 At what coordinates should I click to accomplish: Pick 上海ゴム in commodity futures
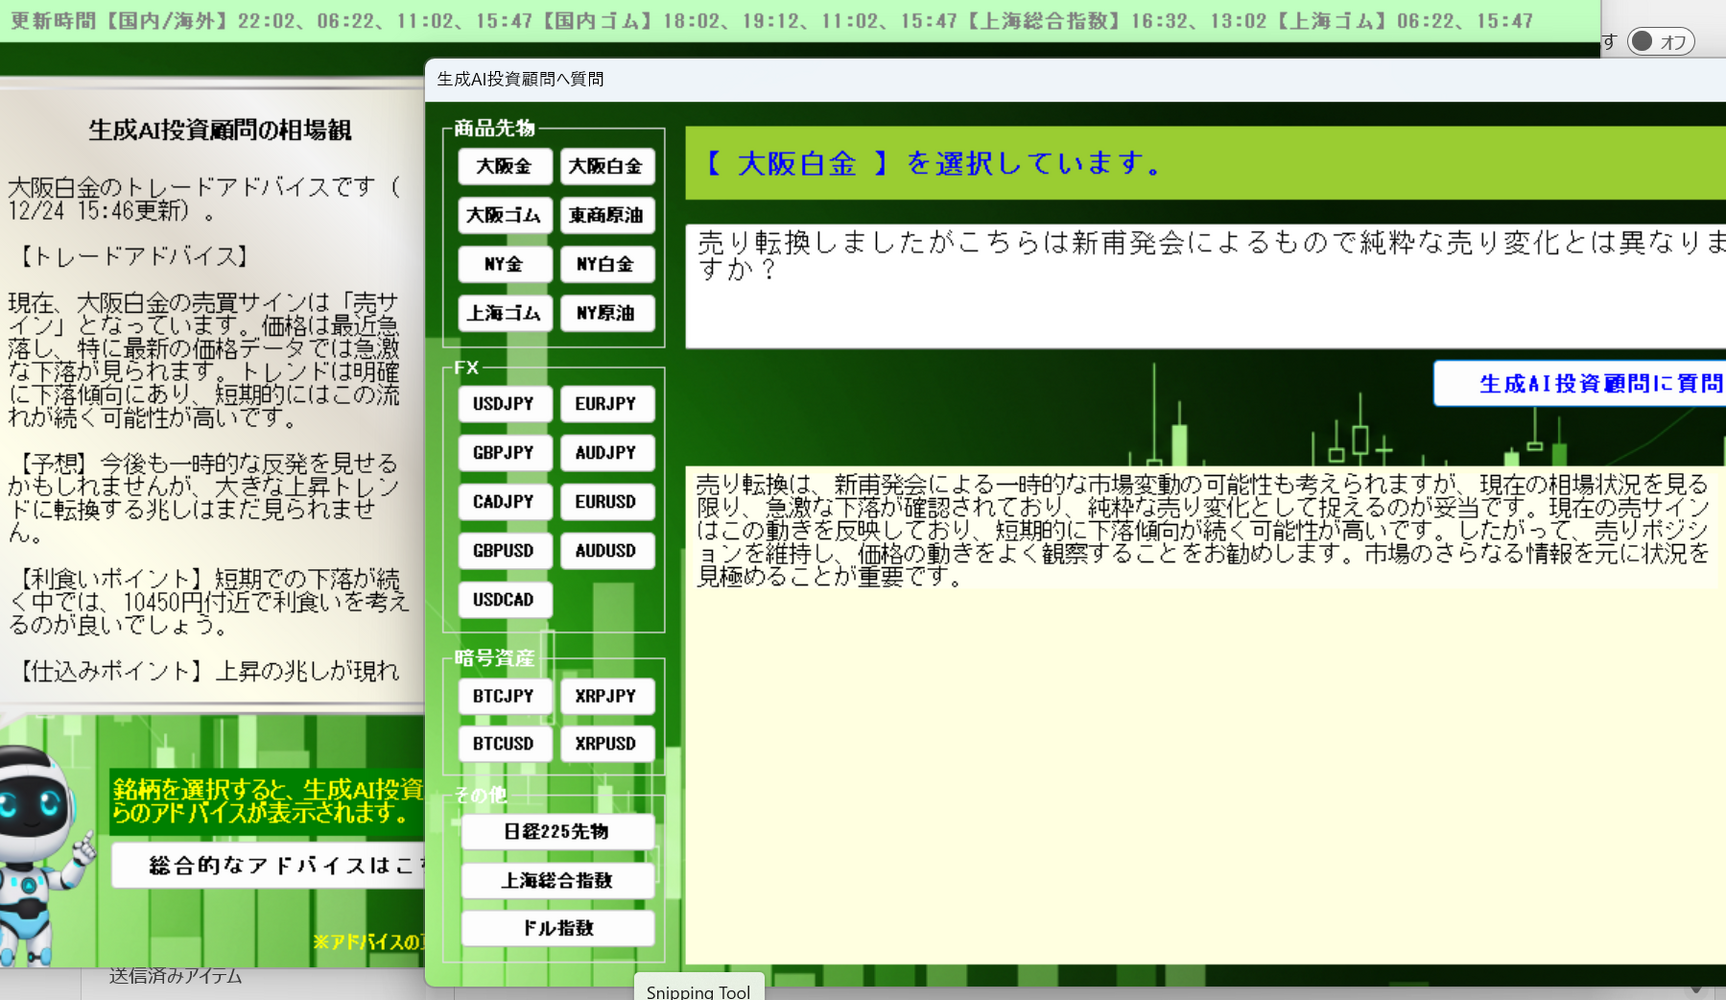[504, 313]
